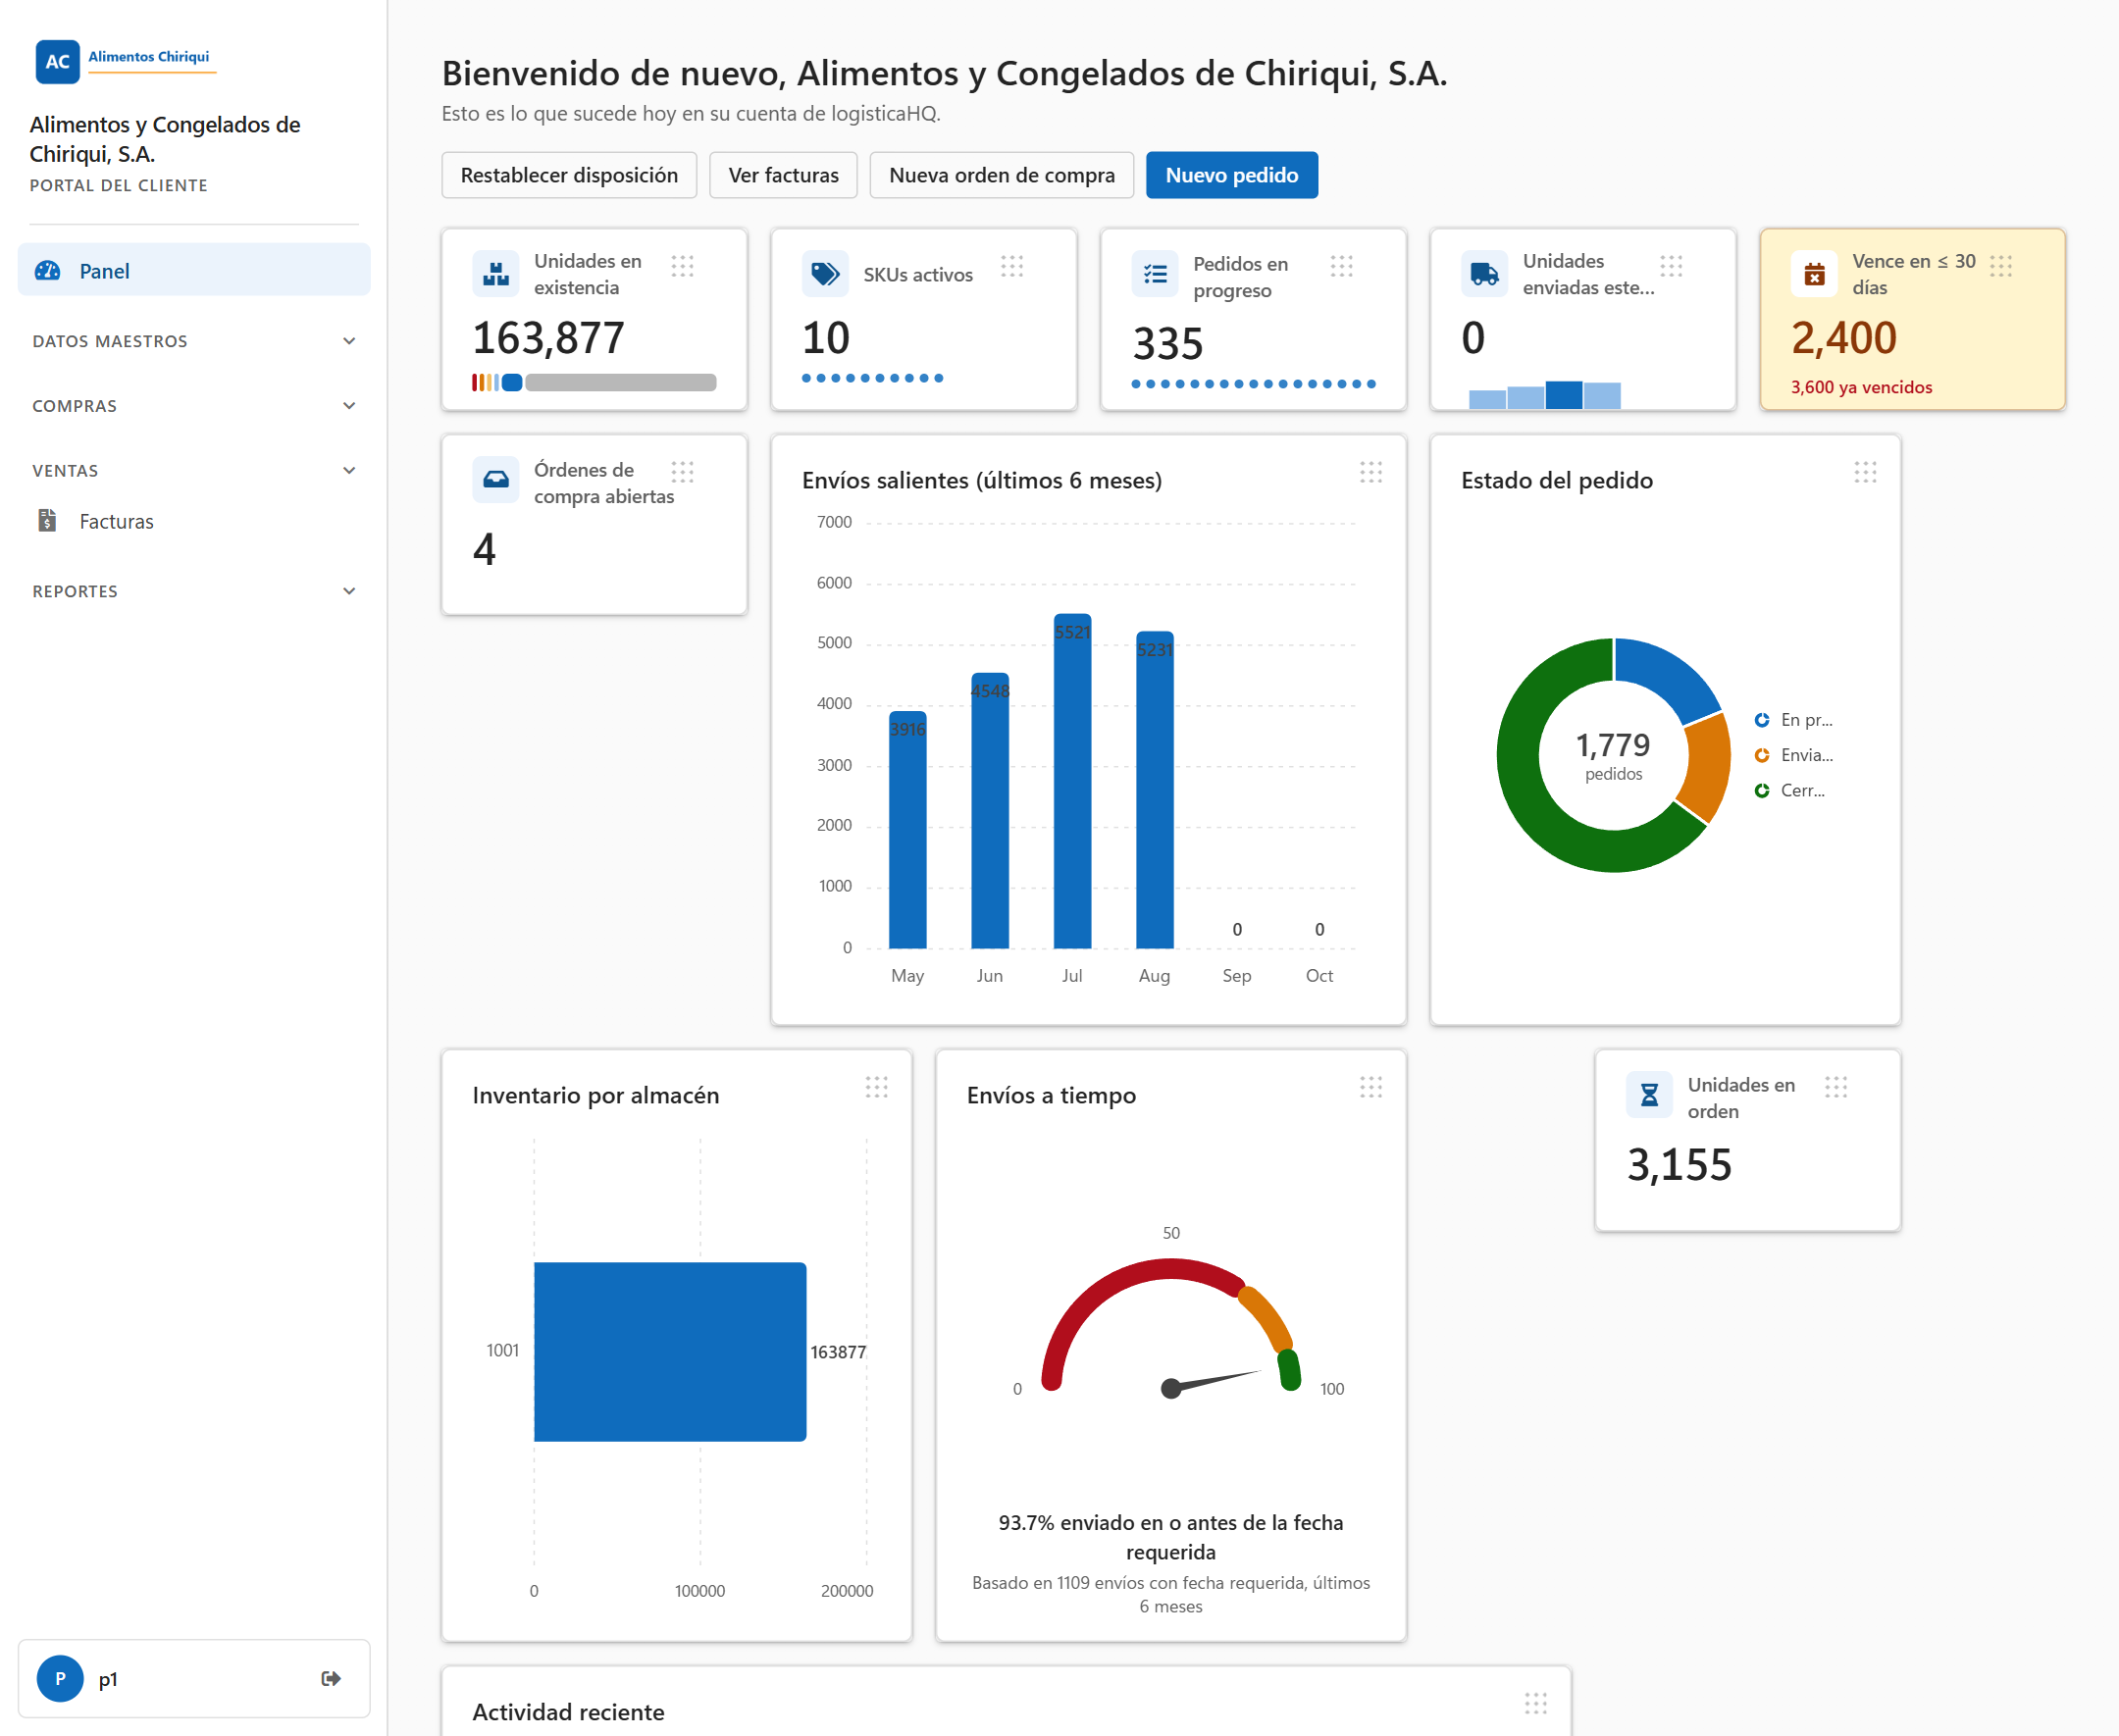Viewport: 2119px width, 1736px height.
Task: Expand the Datos Maestros sidebar section
Action: pyautogui.click(x=194, y=341)
